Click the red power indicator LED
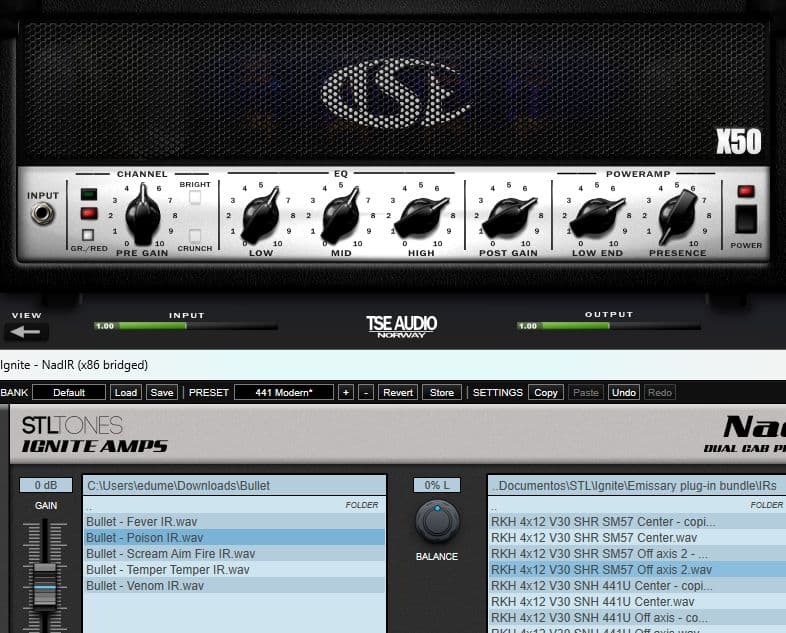The height and width of the screenshot is (633, 786). point(746,191)
